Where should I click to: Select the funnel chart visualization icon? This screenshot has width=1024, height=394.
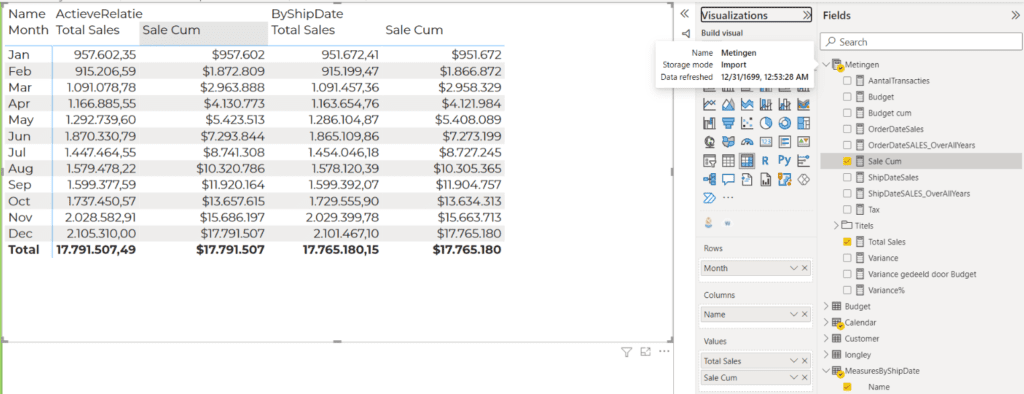click(x=728, y=123)
